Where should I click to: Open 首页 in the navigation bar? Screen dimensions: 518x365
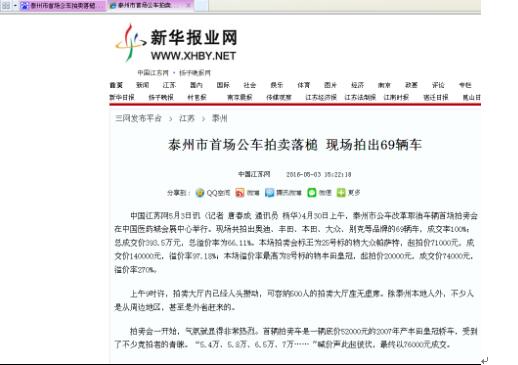click(x=116, y=85)
